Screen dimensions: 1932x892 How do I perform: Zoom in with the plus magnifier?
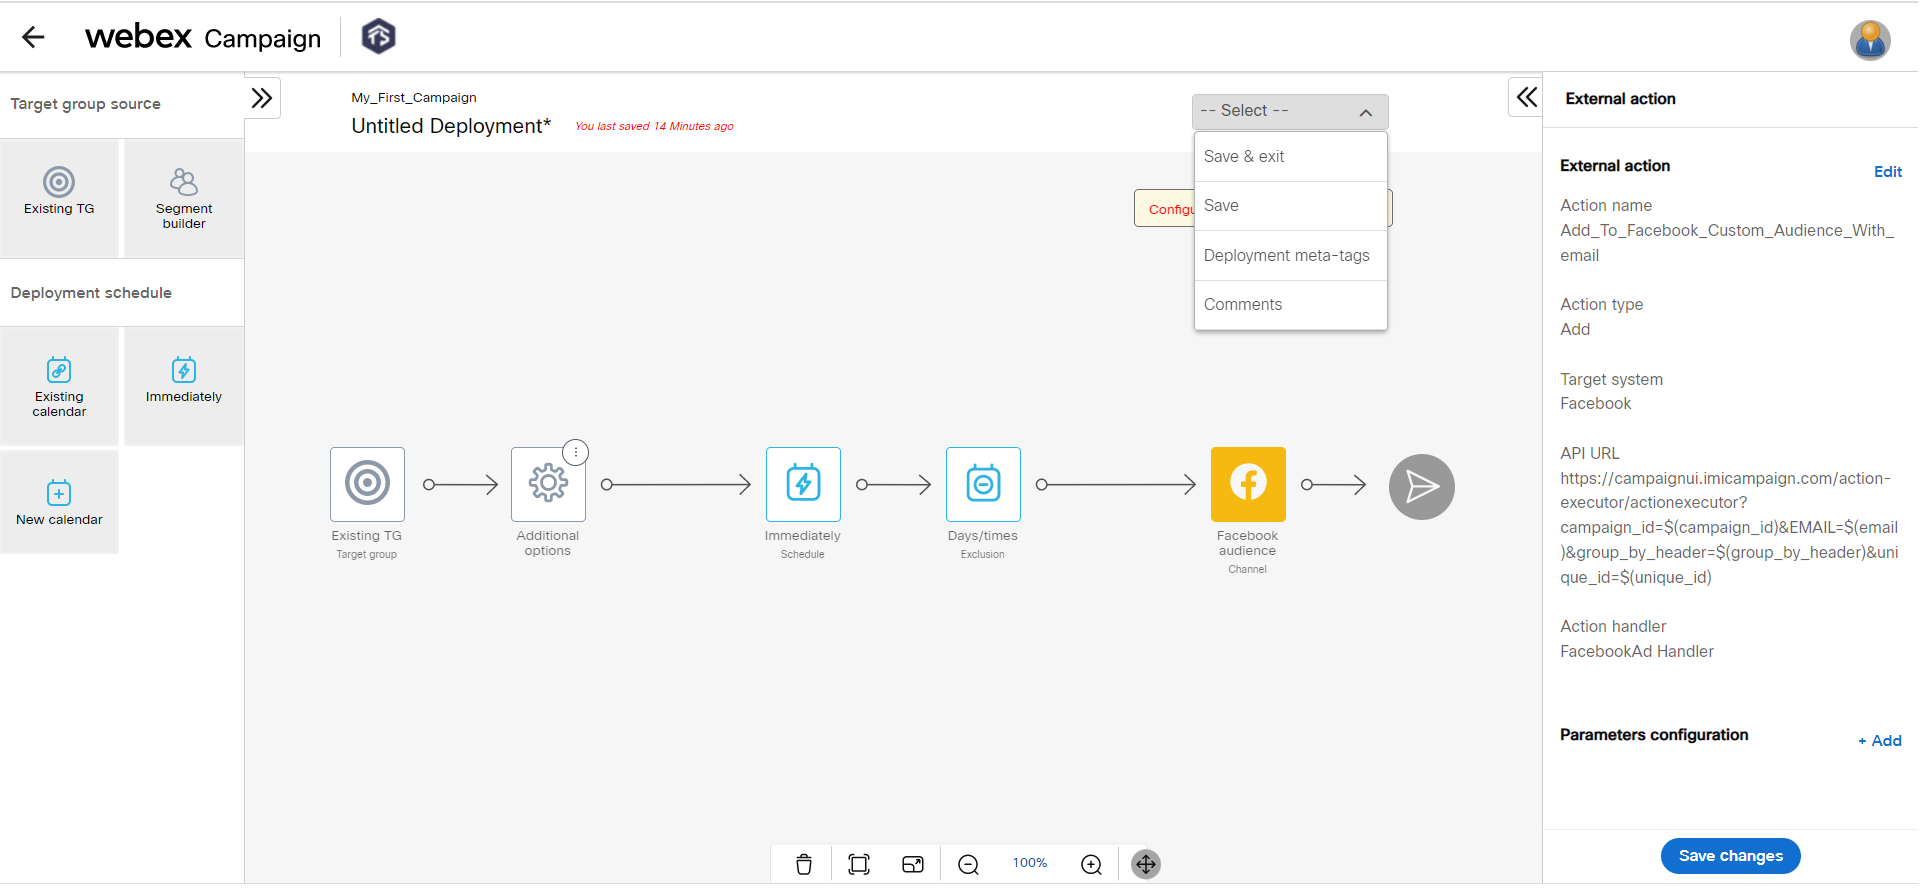coord(1091,864)
